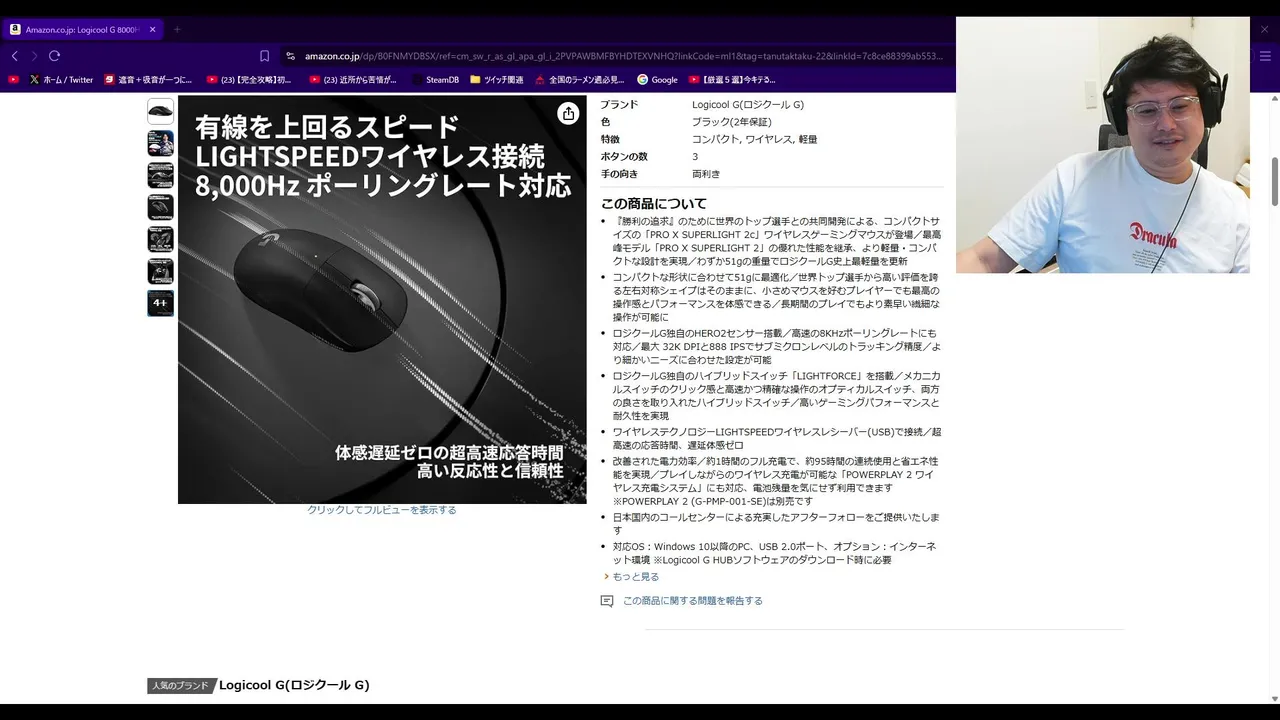Viewport: 1280px width, 720px height.
Task: Click the page scrollbar thumb
Action: click(x=1274, y=180)
